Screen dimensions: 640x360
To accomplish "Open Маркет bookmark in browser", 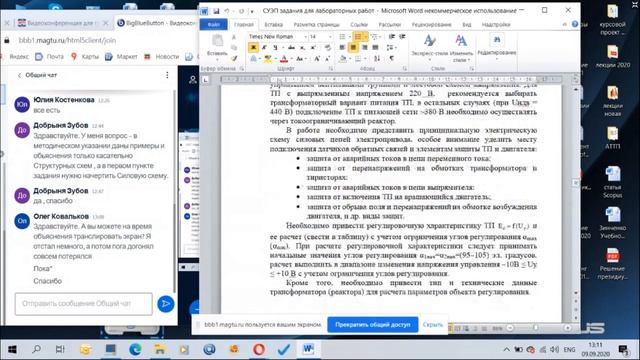I will (x=122, y=56).
